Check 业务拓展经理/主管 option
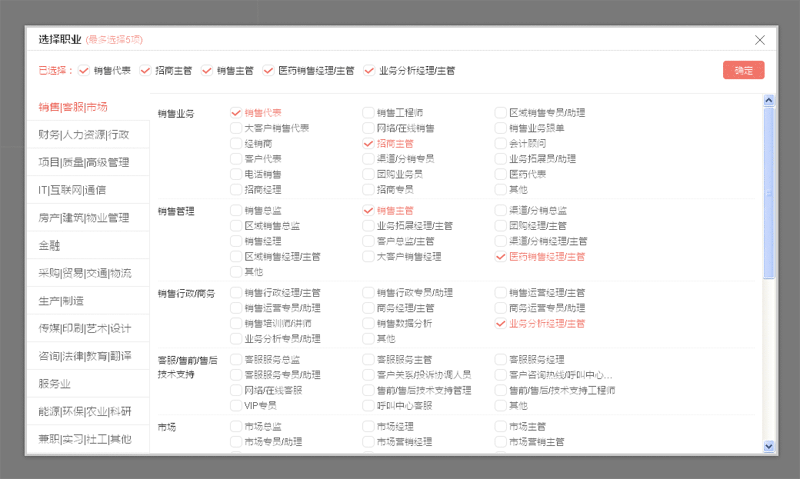The image size is (800, 479). [368, 225]
